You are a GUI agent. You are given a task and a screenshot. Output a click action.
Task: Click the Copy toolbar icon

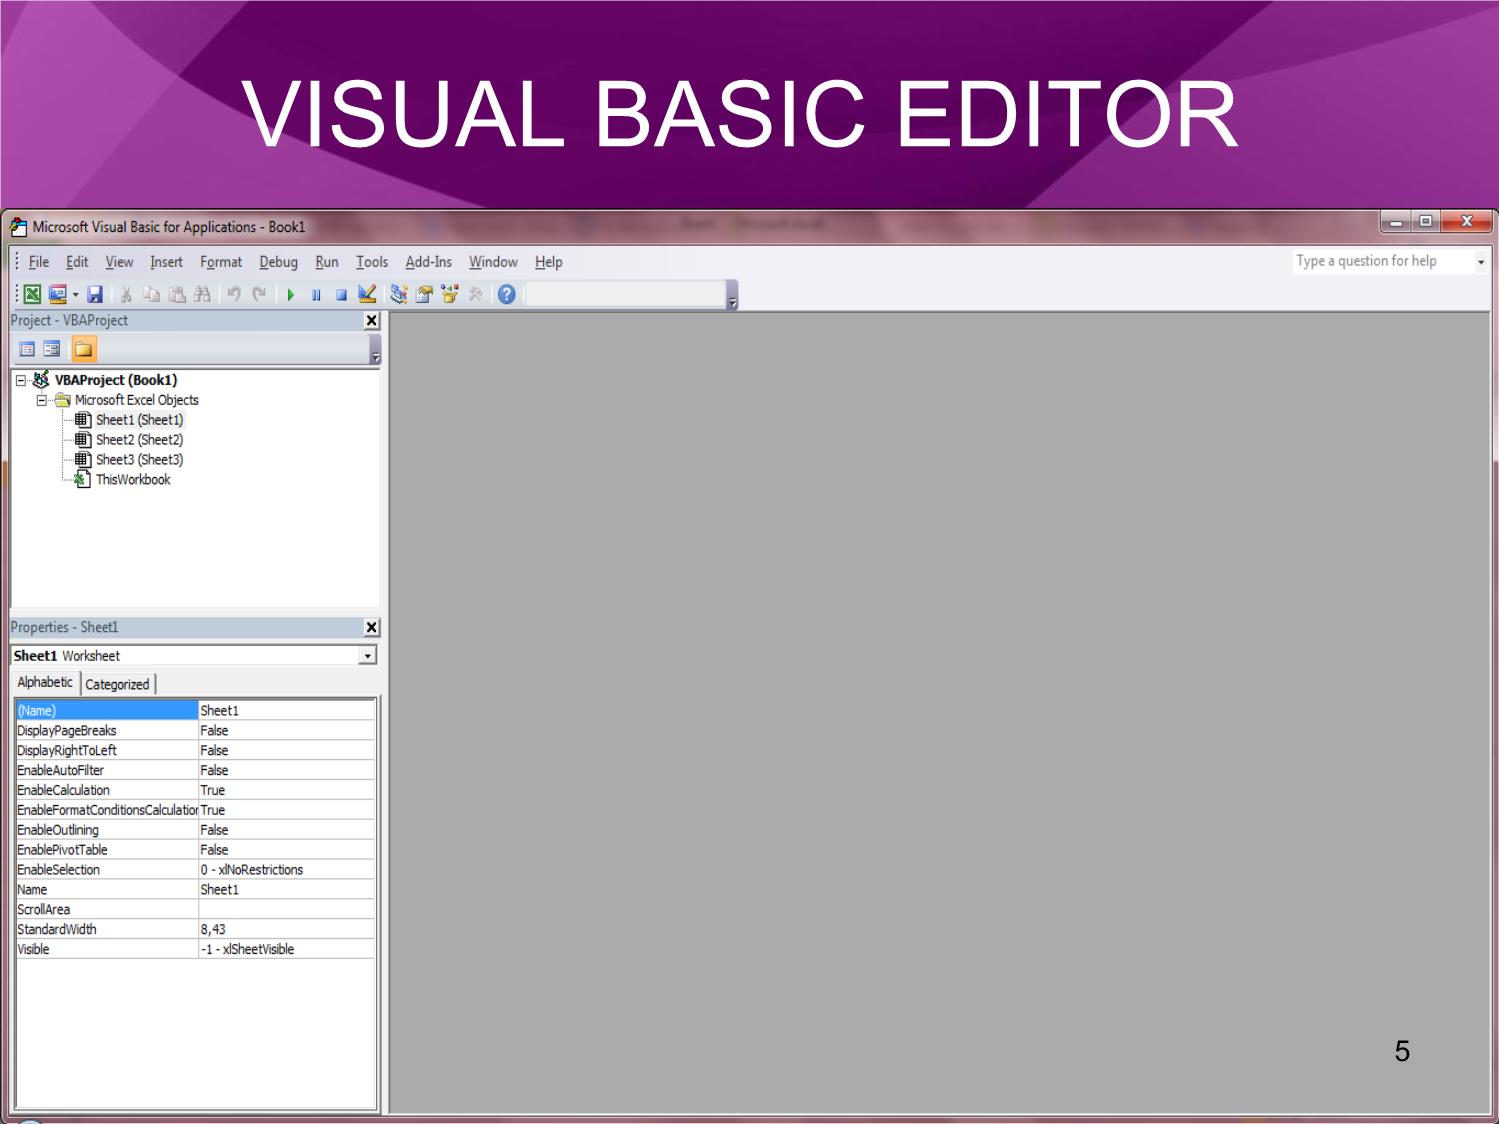(151, 294)
